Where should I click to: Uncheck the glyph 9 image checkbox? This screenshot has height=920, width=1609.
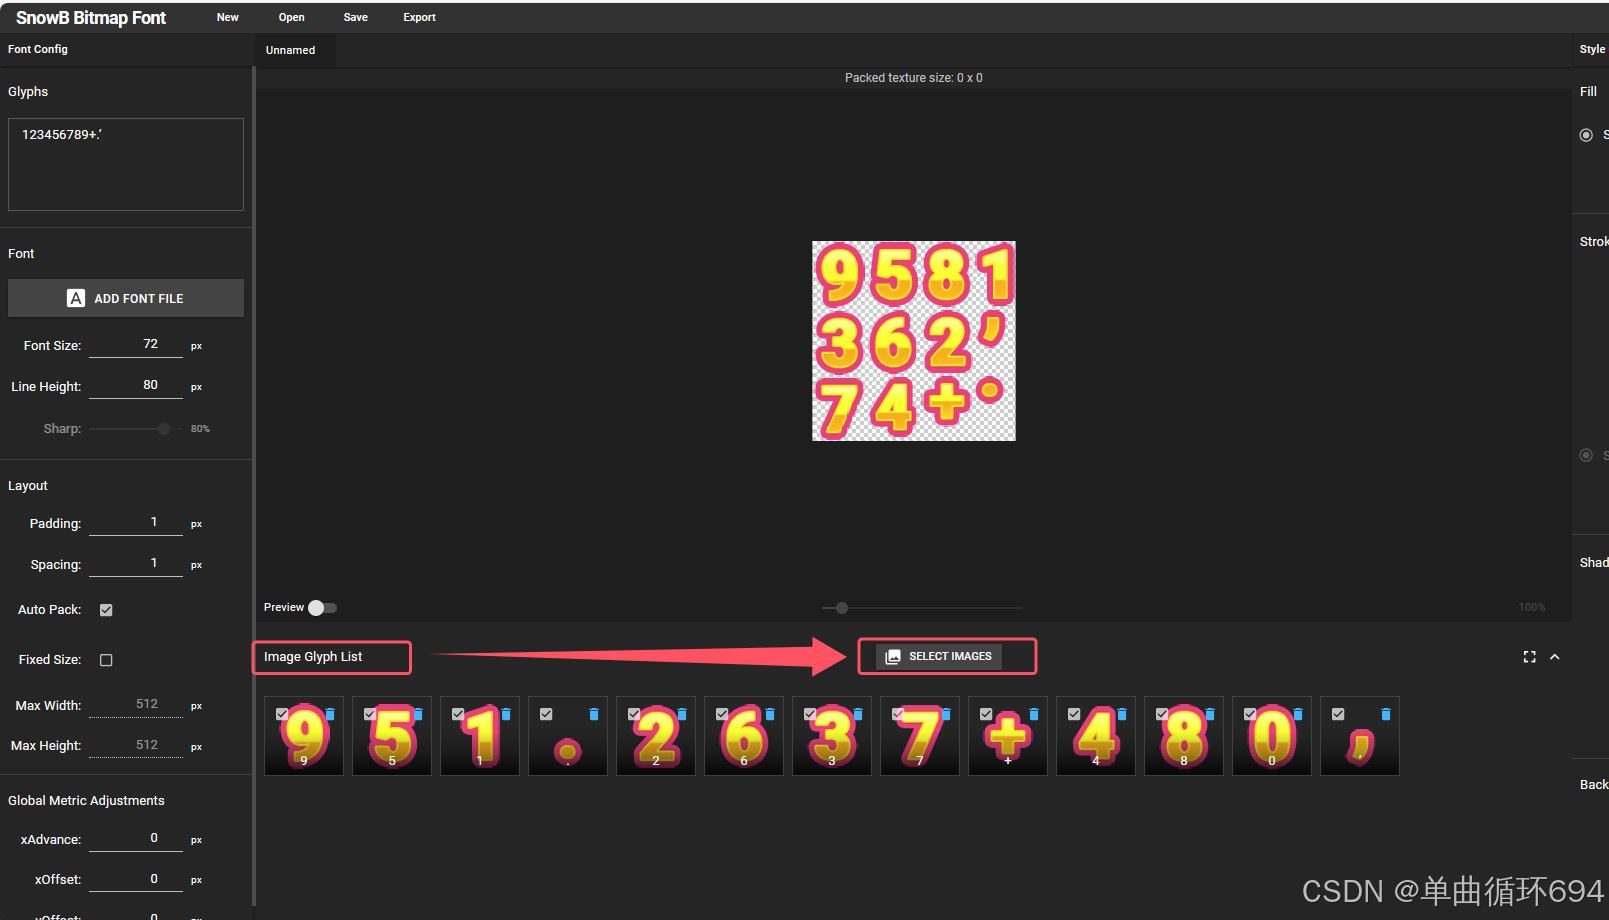click(282, 714)
